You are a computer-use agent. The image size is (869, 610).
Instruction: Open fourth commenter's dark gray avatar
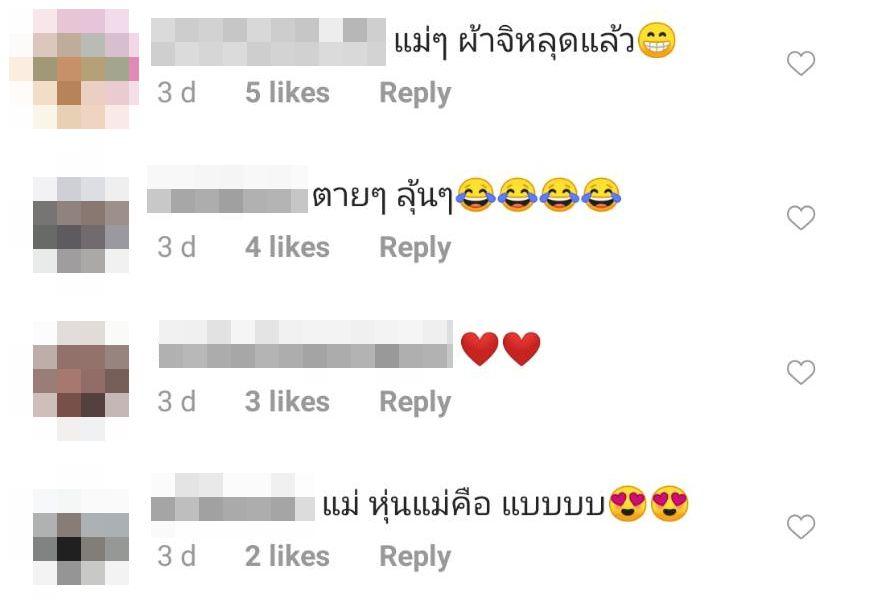click(81, 537)
